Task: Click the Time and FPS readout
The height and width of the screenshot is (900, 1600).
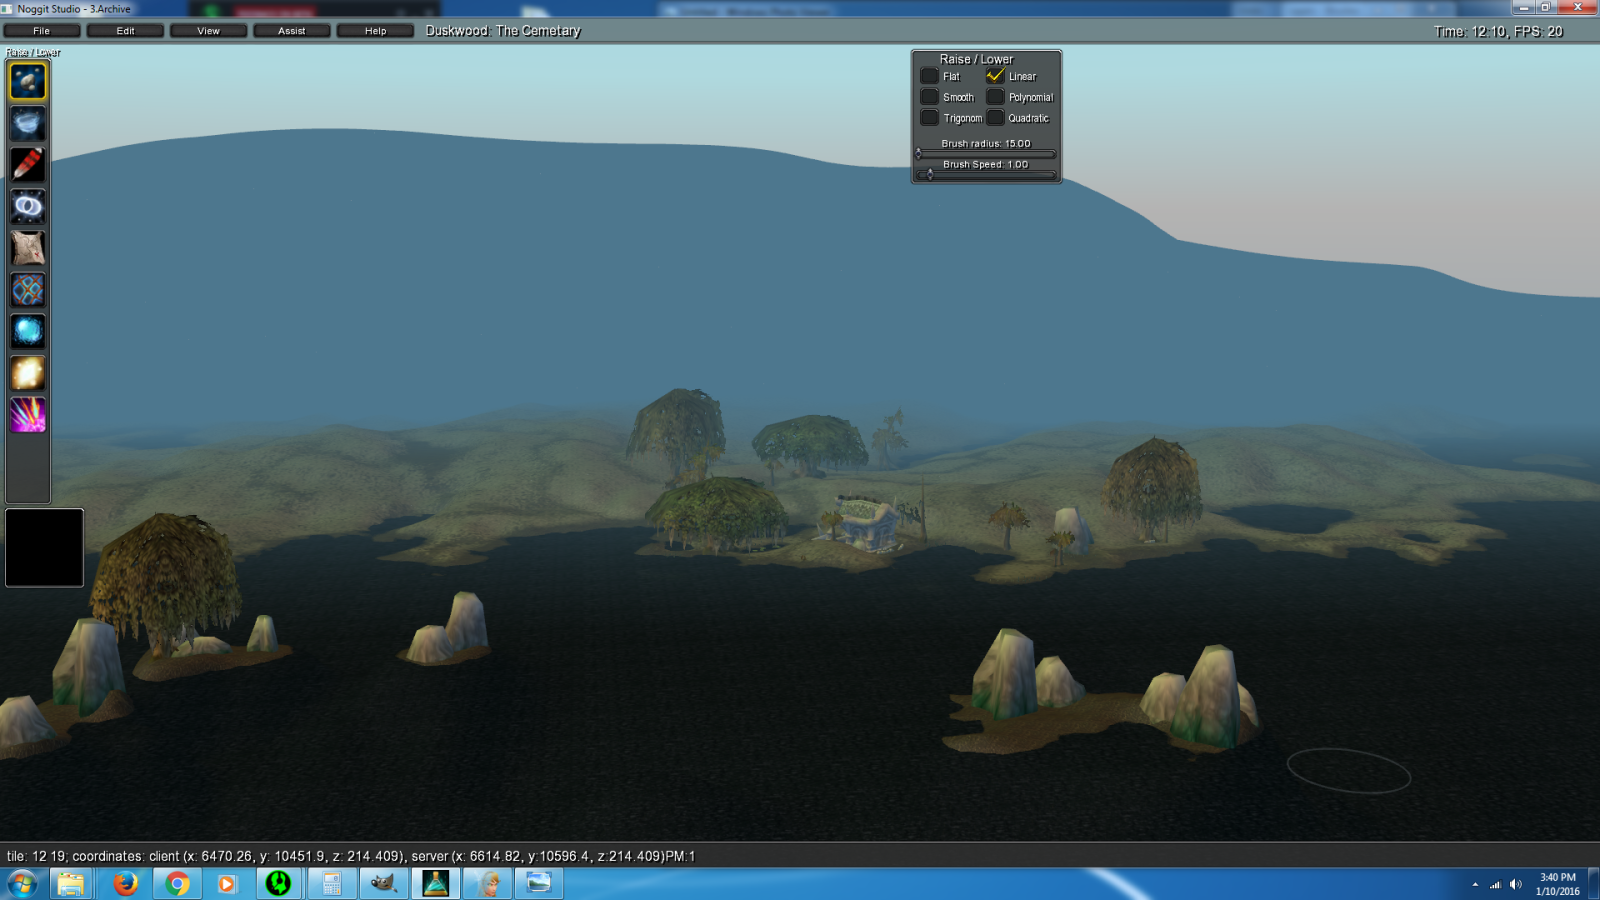Action: pos(1498,32)
